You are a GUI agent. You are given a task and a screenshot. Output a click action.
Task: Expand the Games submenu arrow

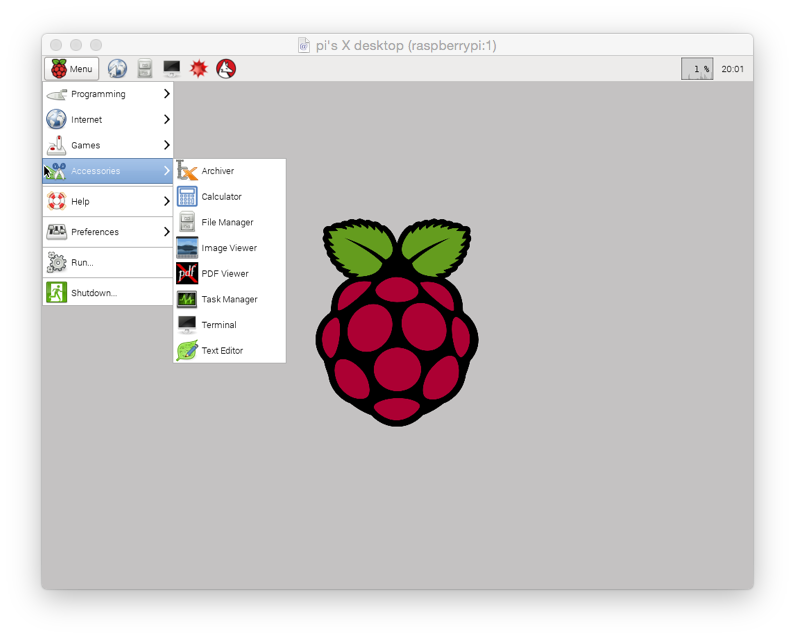pyautogui.click(x=166, y=145)
